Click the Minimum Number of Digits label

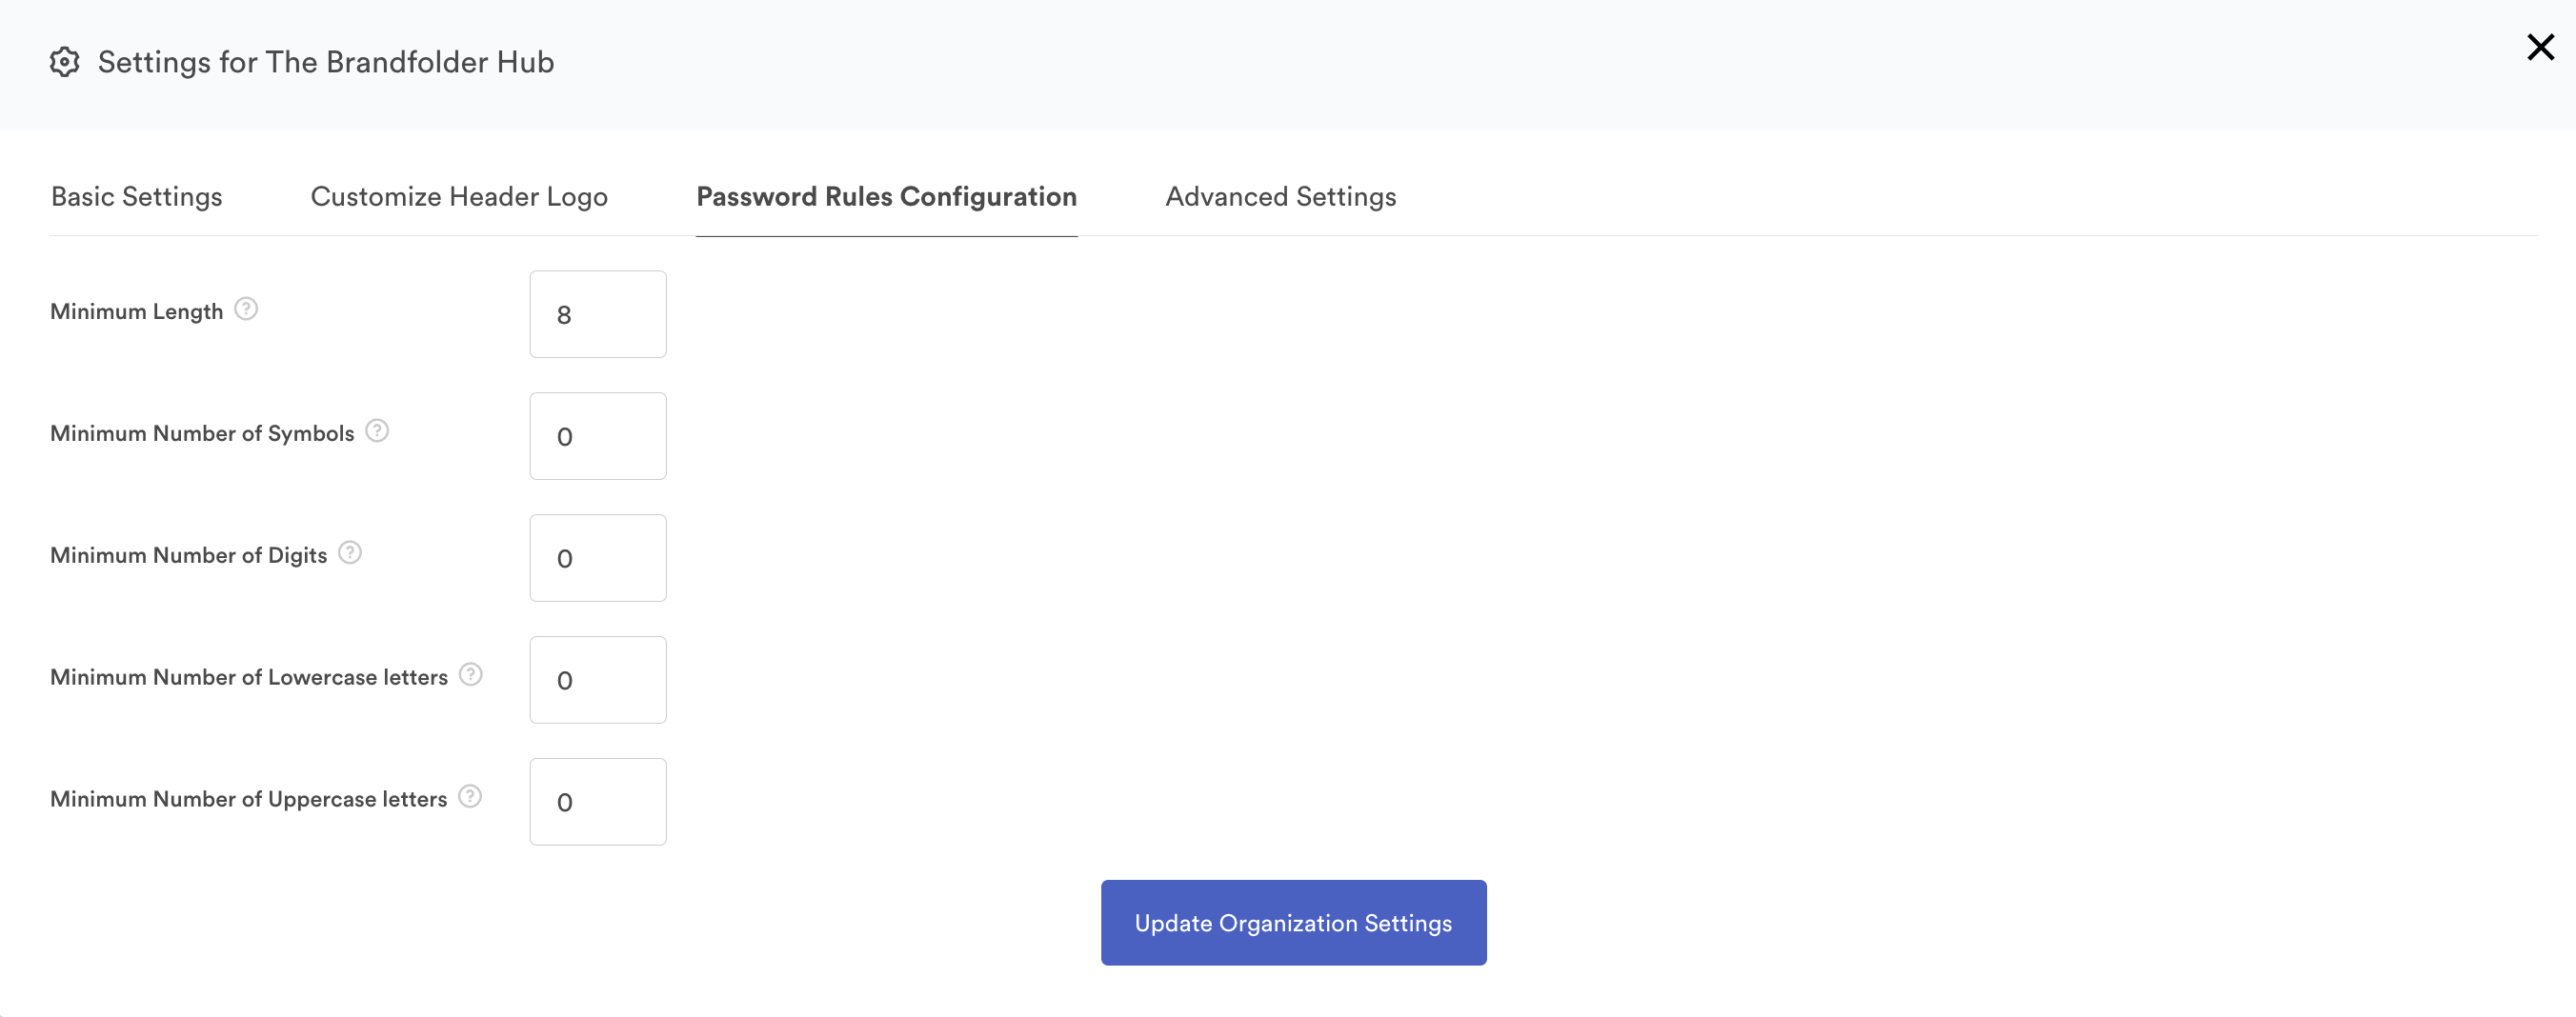tap(189, 556)
